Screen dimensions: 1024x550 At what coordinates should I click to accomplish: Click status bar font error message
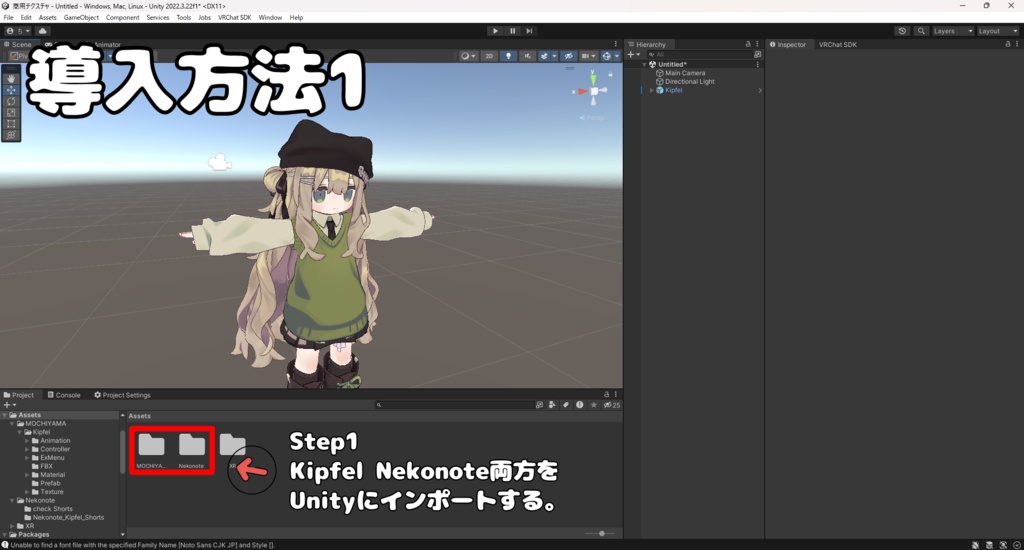tap(138, 545)
